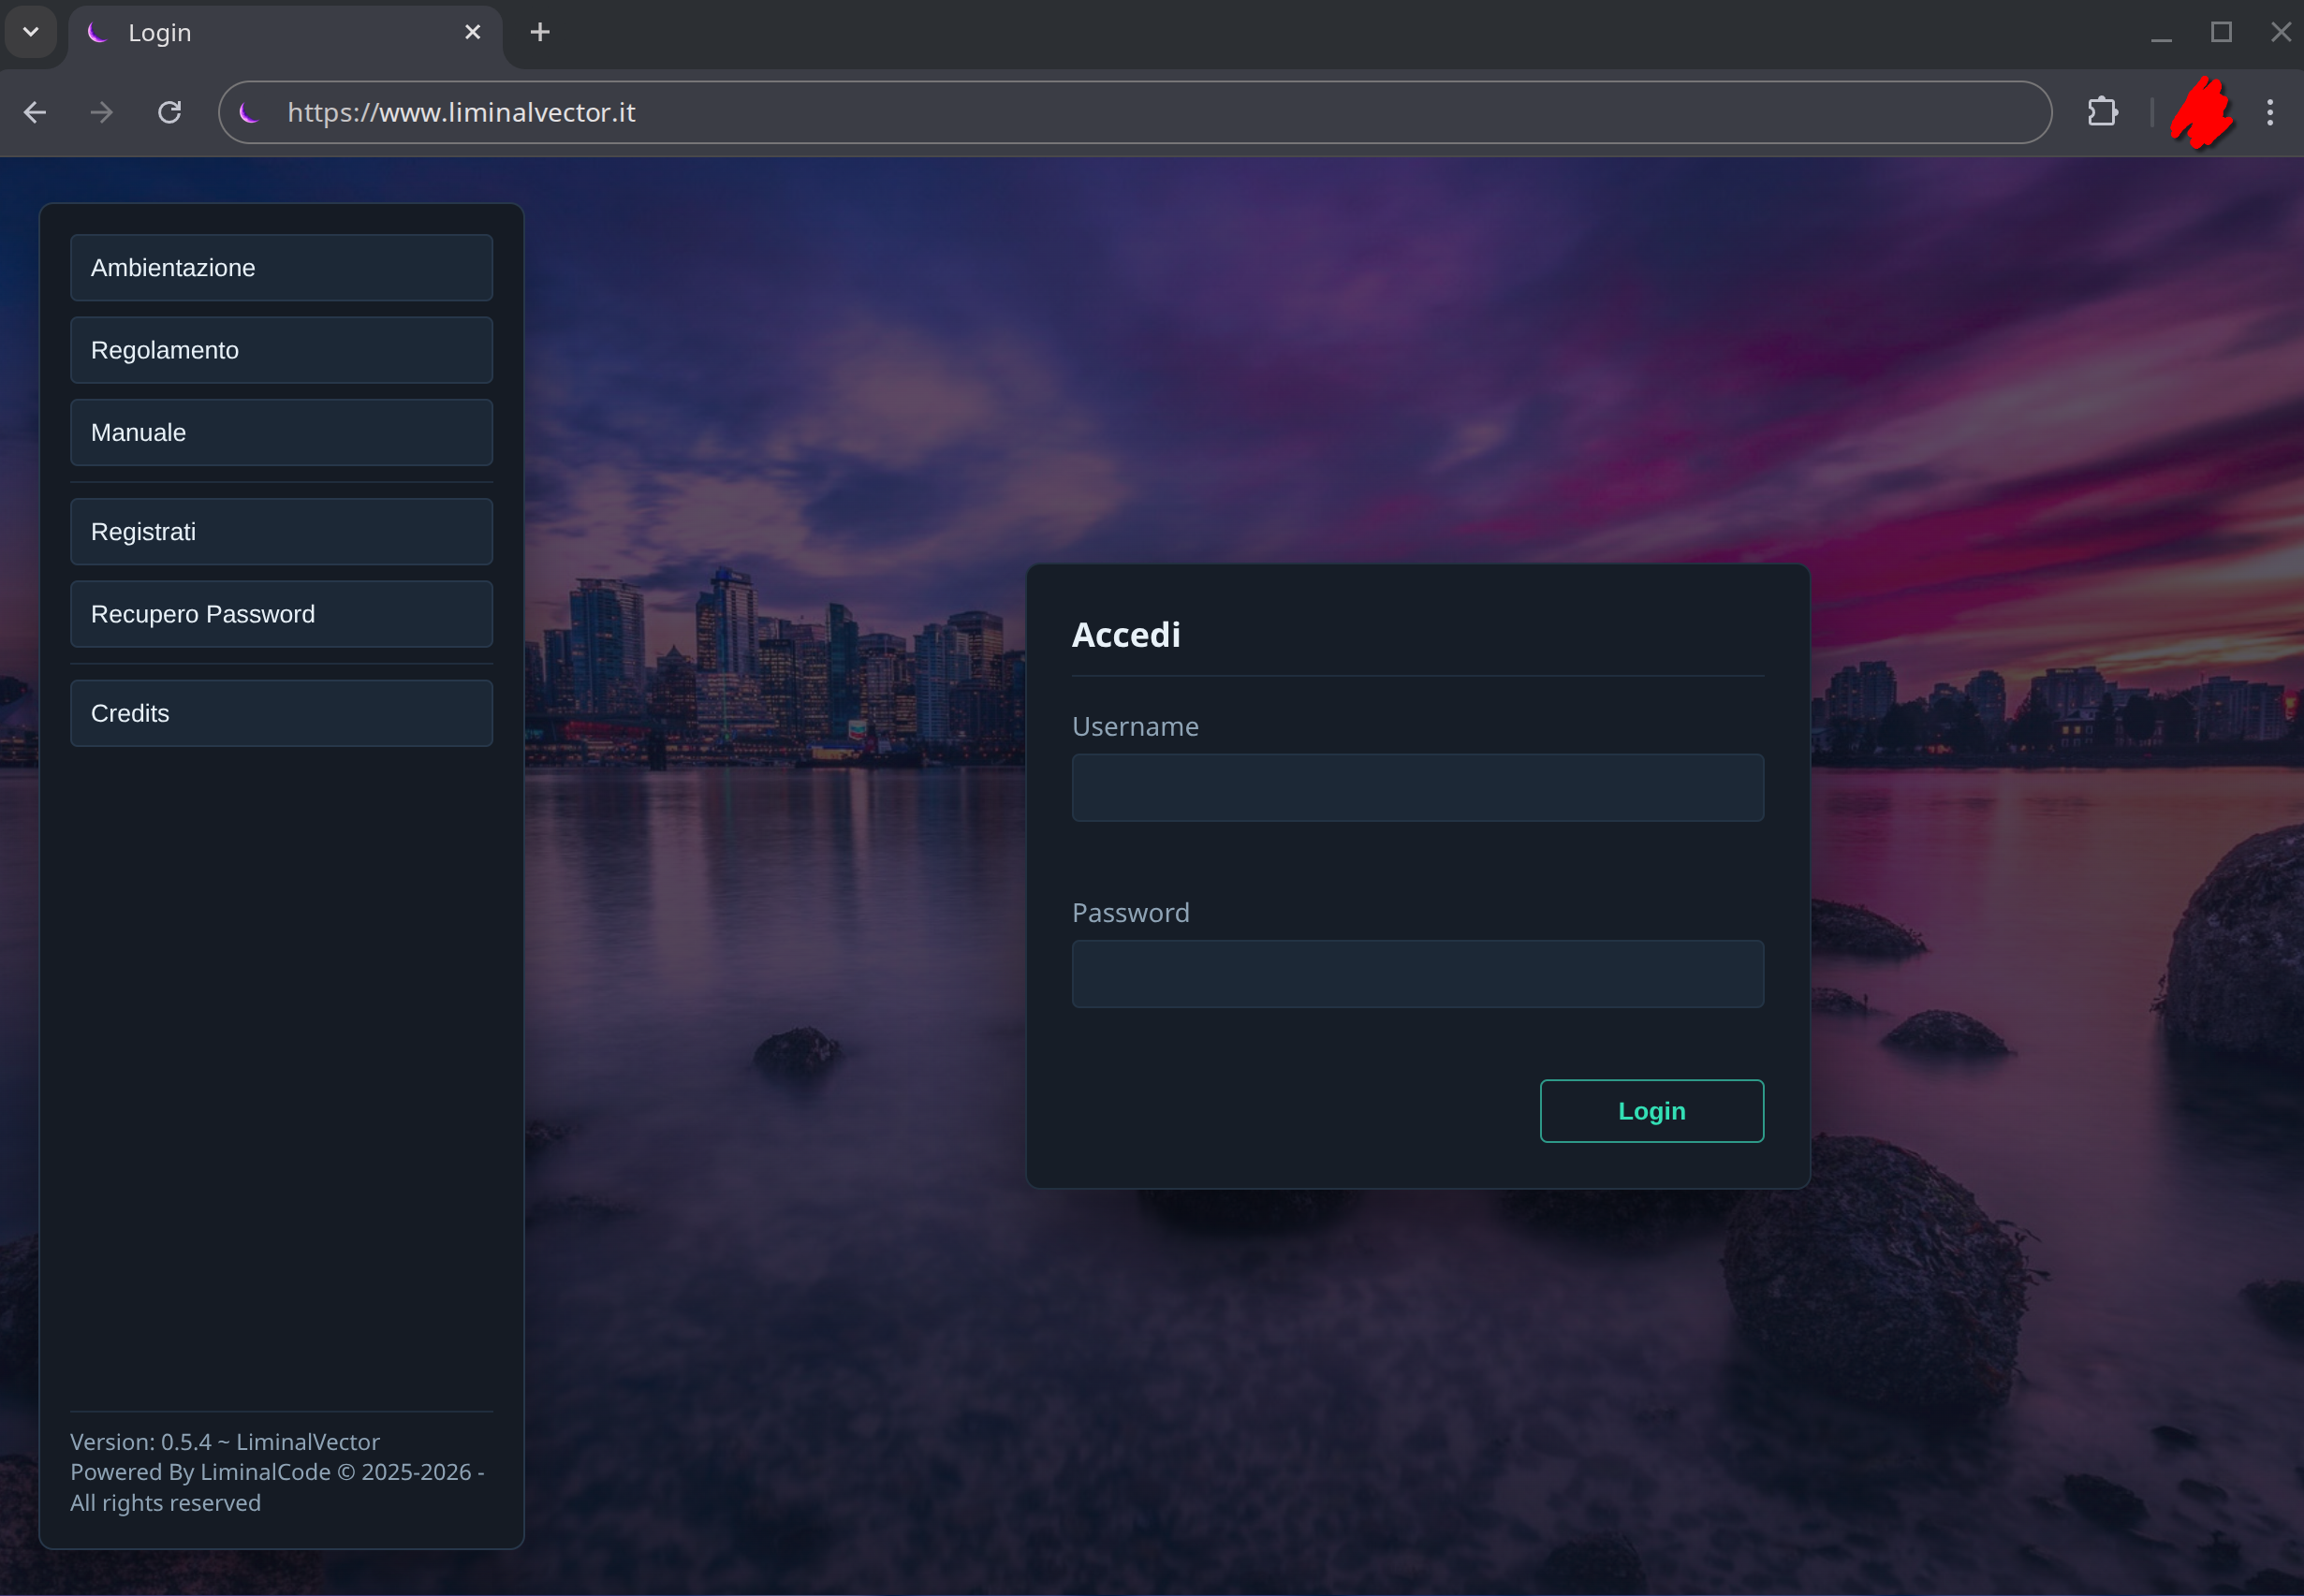2304x1596 pixels.
Task: Maximize the browser window
Action: pyautogui.click(x=2221, y=33)
